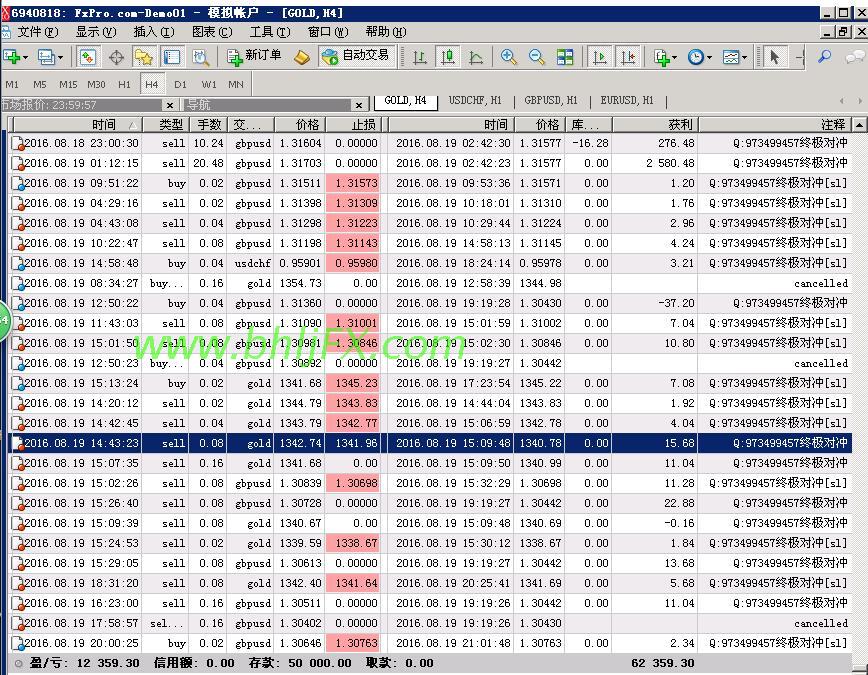Toggle the Market Watch panel icon

pyautogui.click(x=88, y=57)
